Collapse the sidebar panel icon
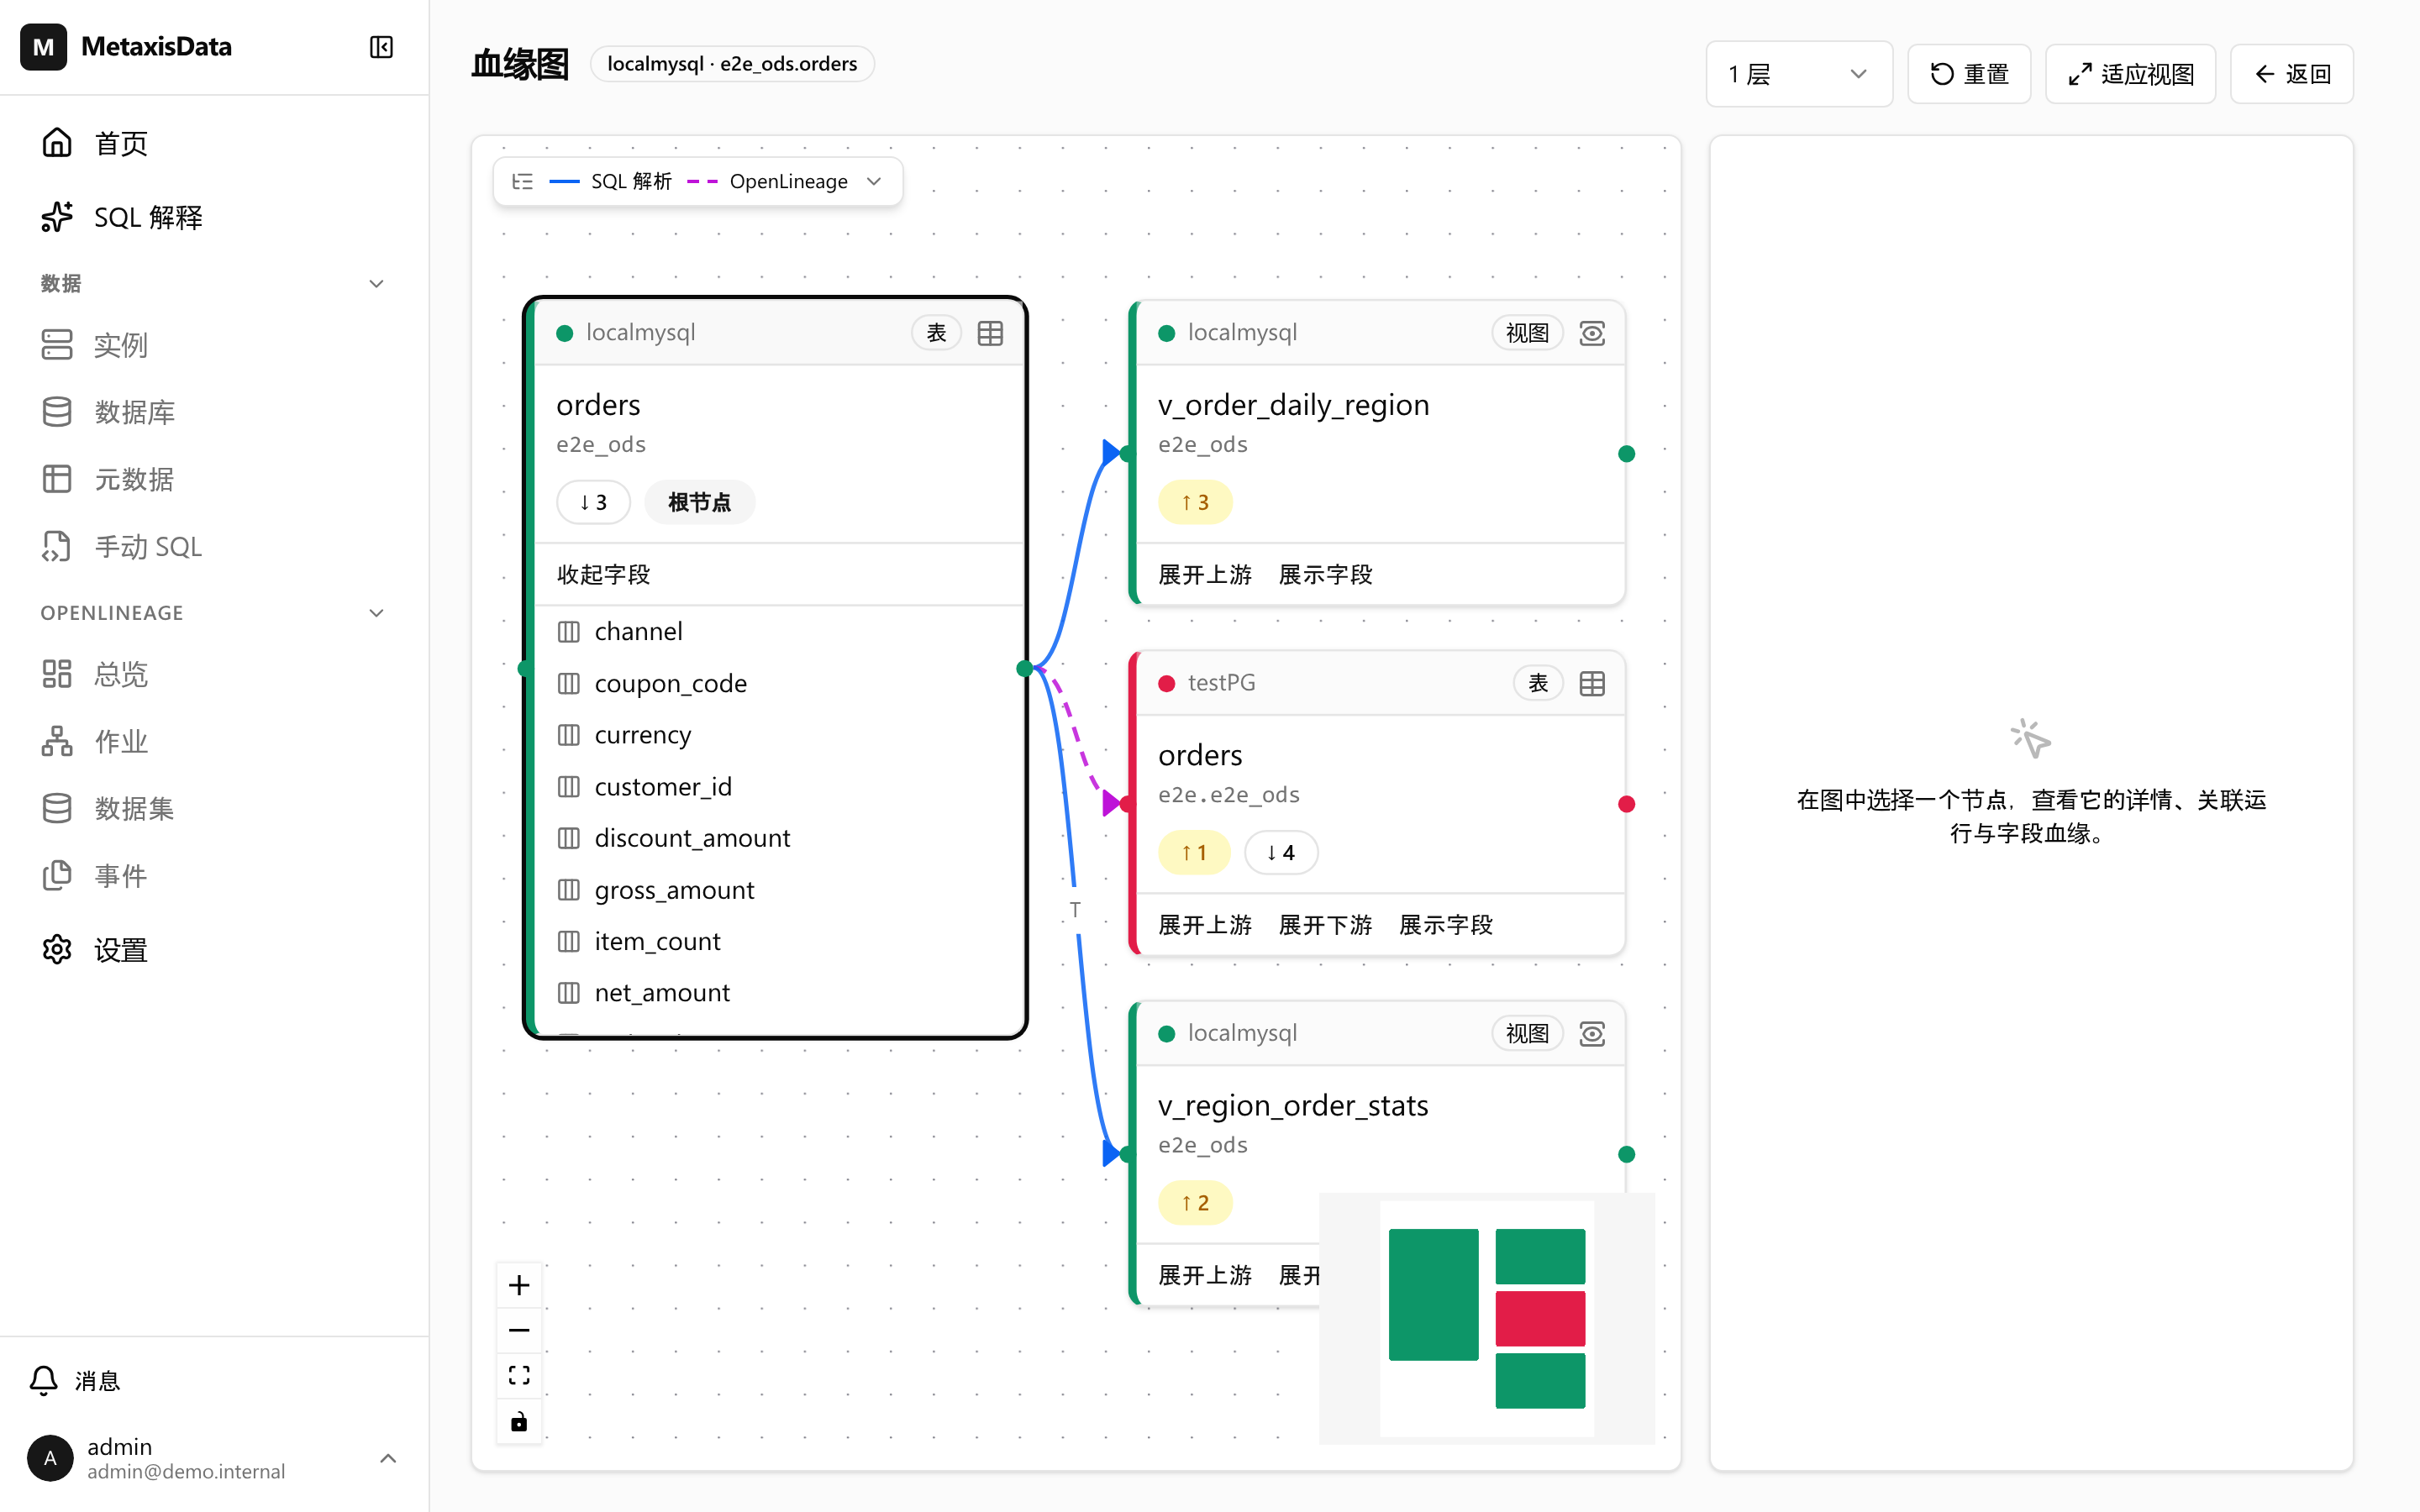Screen dimensions: 2420x1512 click(x=381, y=47)
